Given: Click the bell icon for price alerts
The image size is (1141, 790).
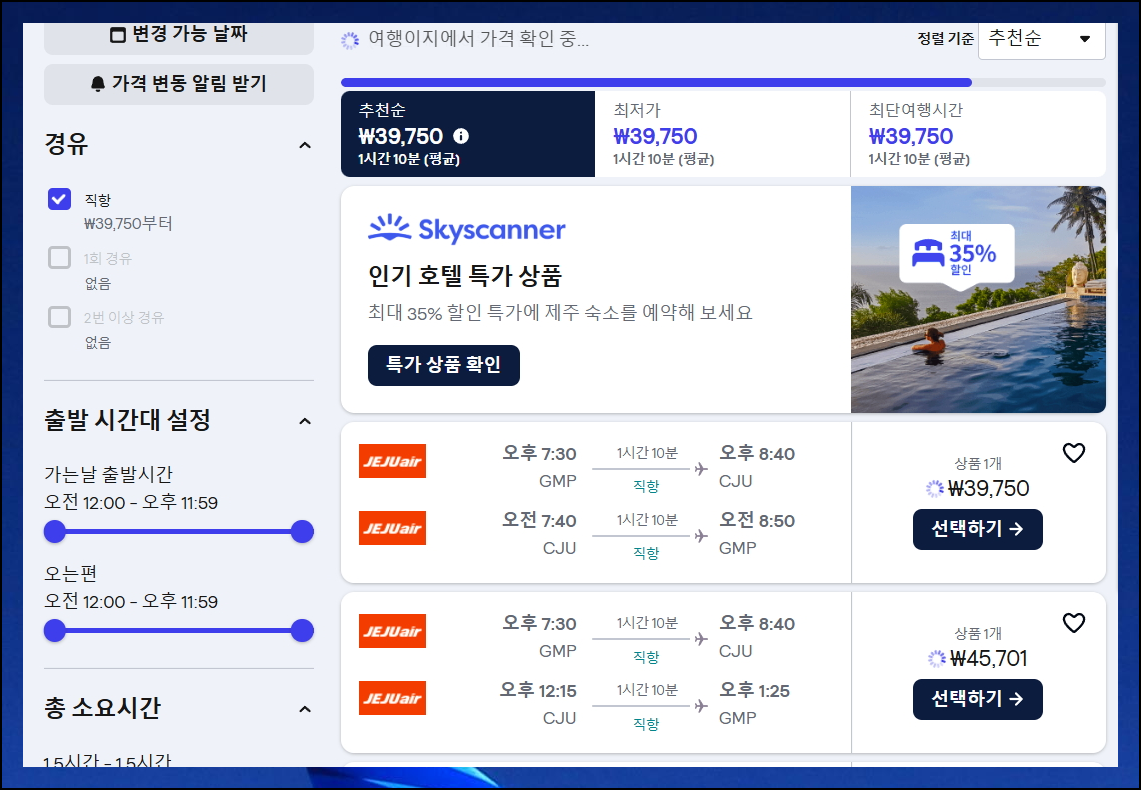Looking at the screenshot, I should coord(98,84).
